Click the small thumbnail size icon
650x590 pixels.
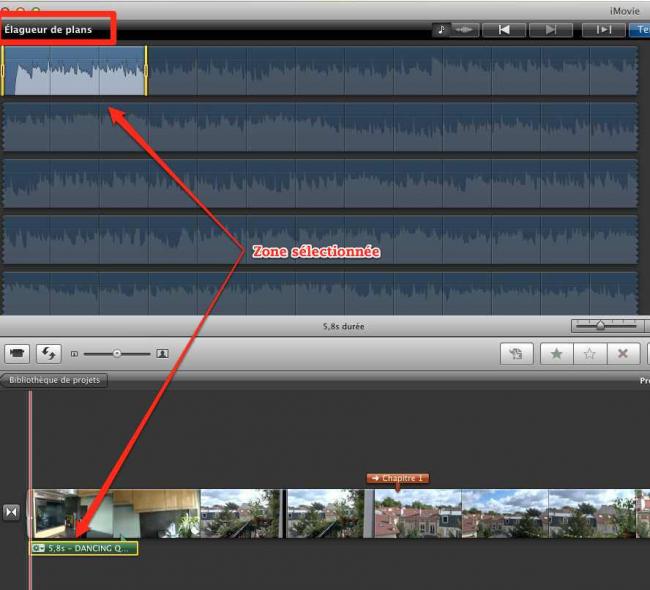coord(74,354)
